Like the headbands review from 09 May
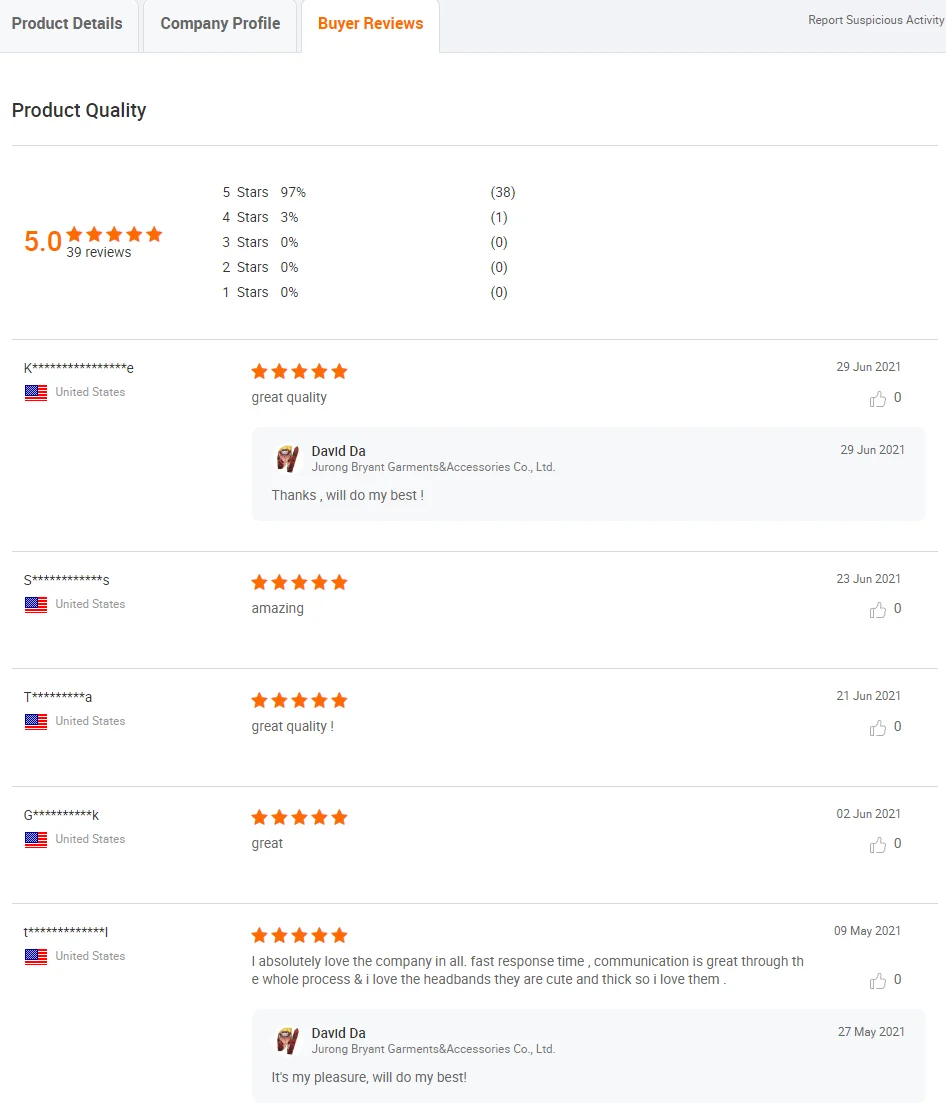 878,981
